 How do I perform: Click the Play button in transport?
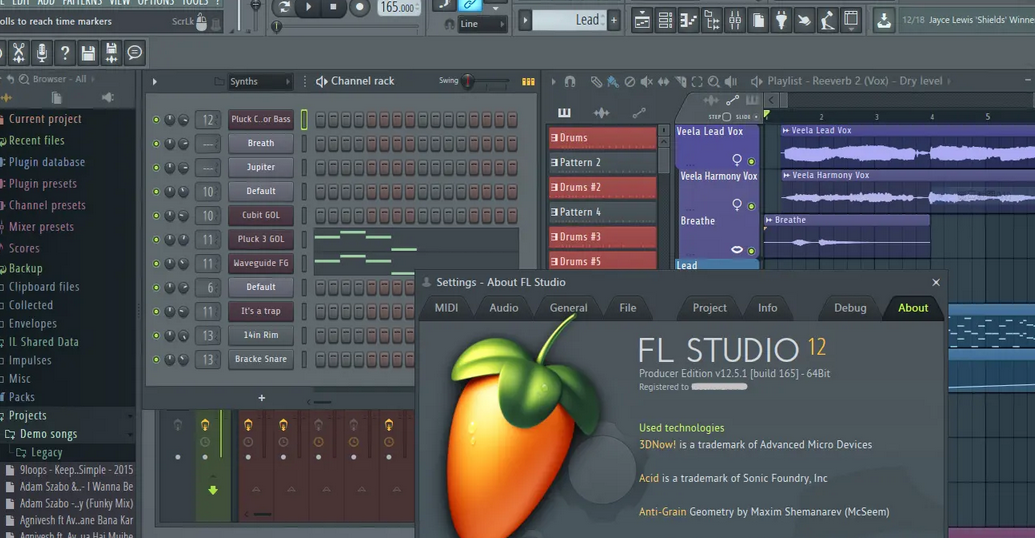[x=308, y=7]
